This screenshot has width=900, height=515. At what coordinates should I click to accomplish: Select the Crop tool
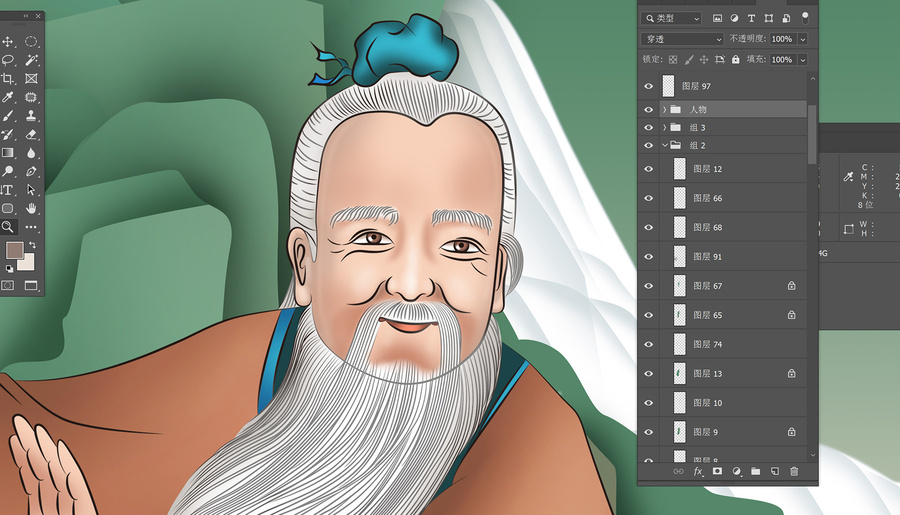tap(7, 79)
